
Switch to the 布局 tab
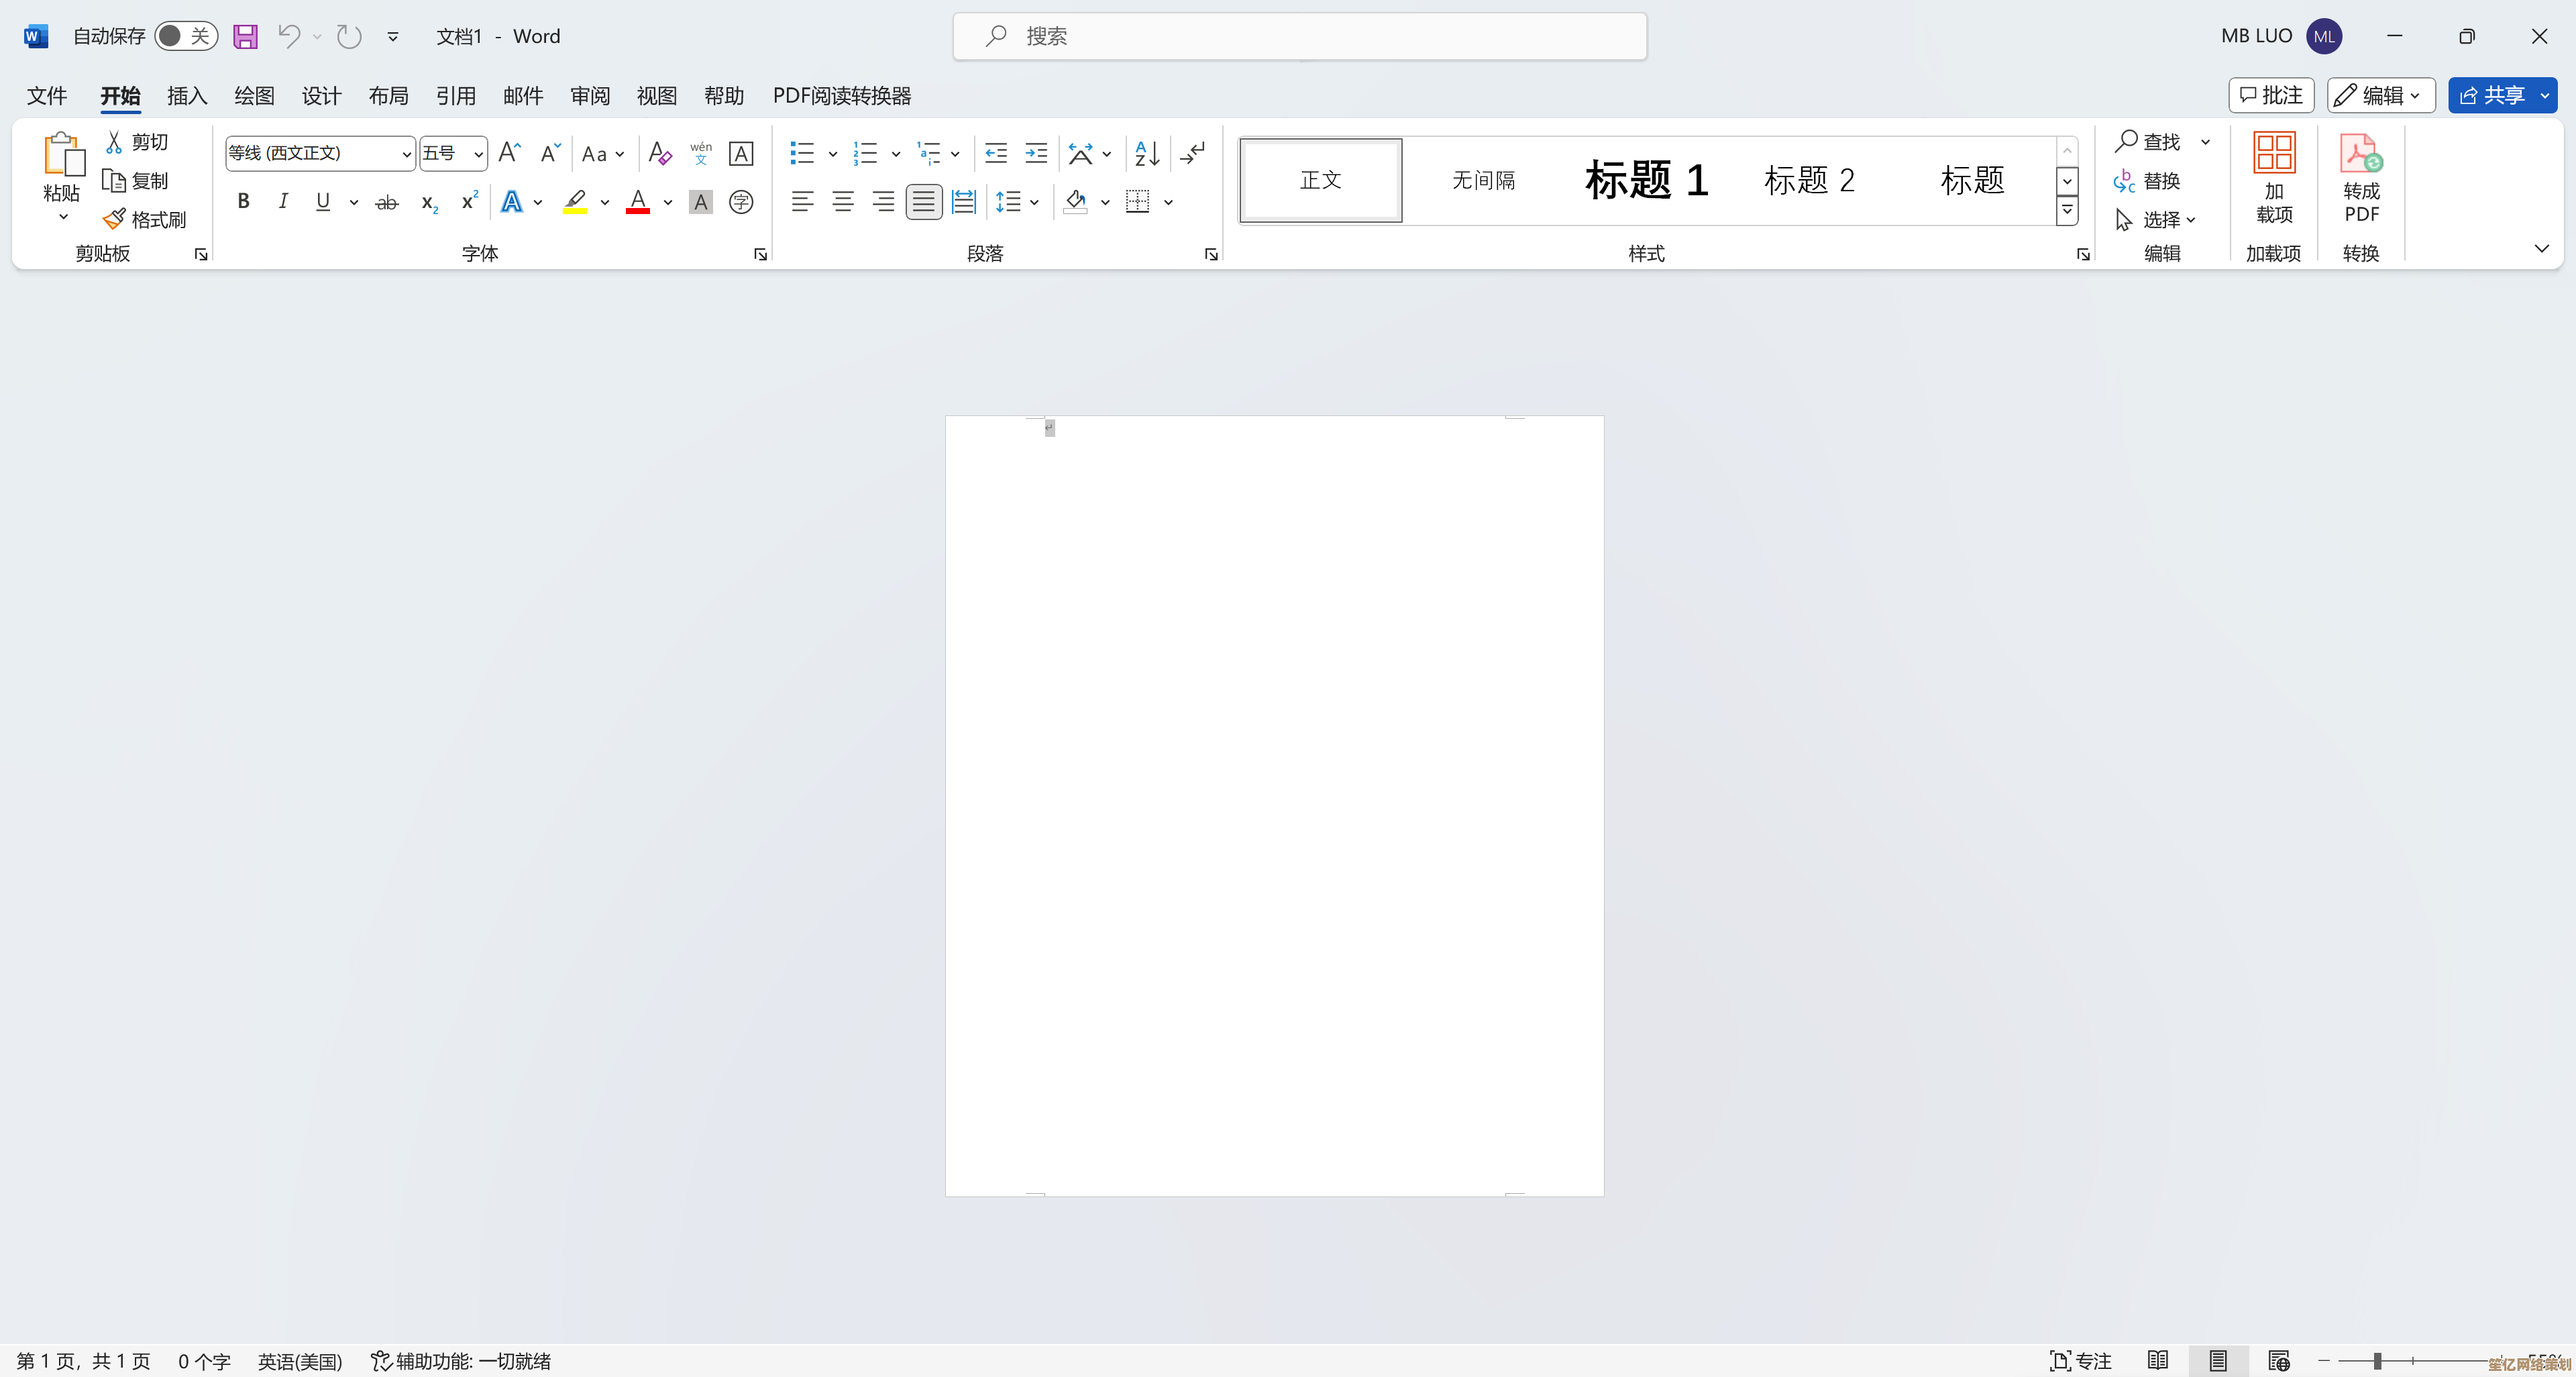coord(388,96)
